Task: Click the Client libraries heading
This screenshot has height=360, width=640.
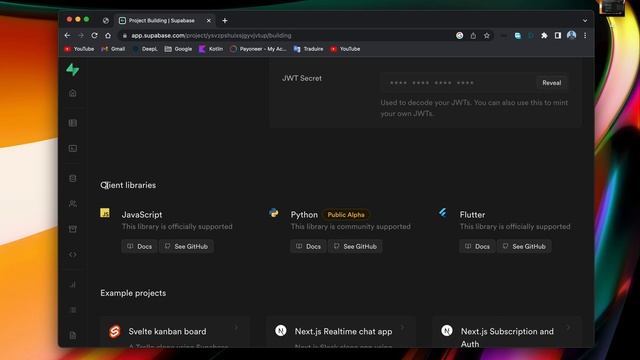Action: [x=128, y=185]
